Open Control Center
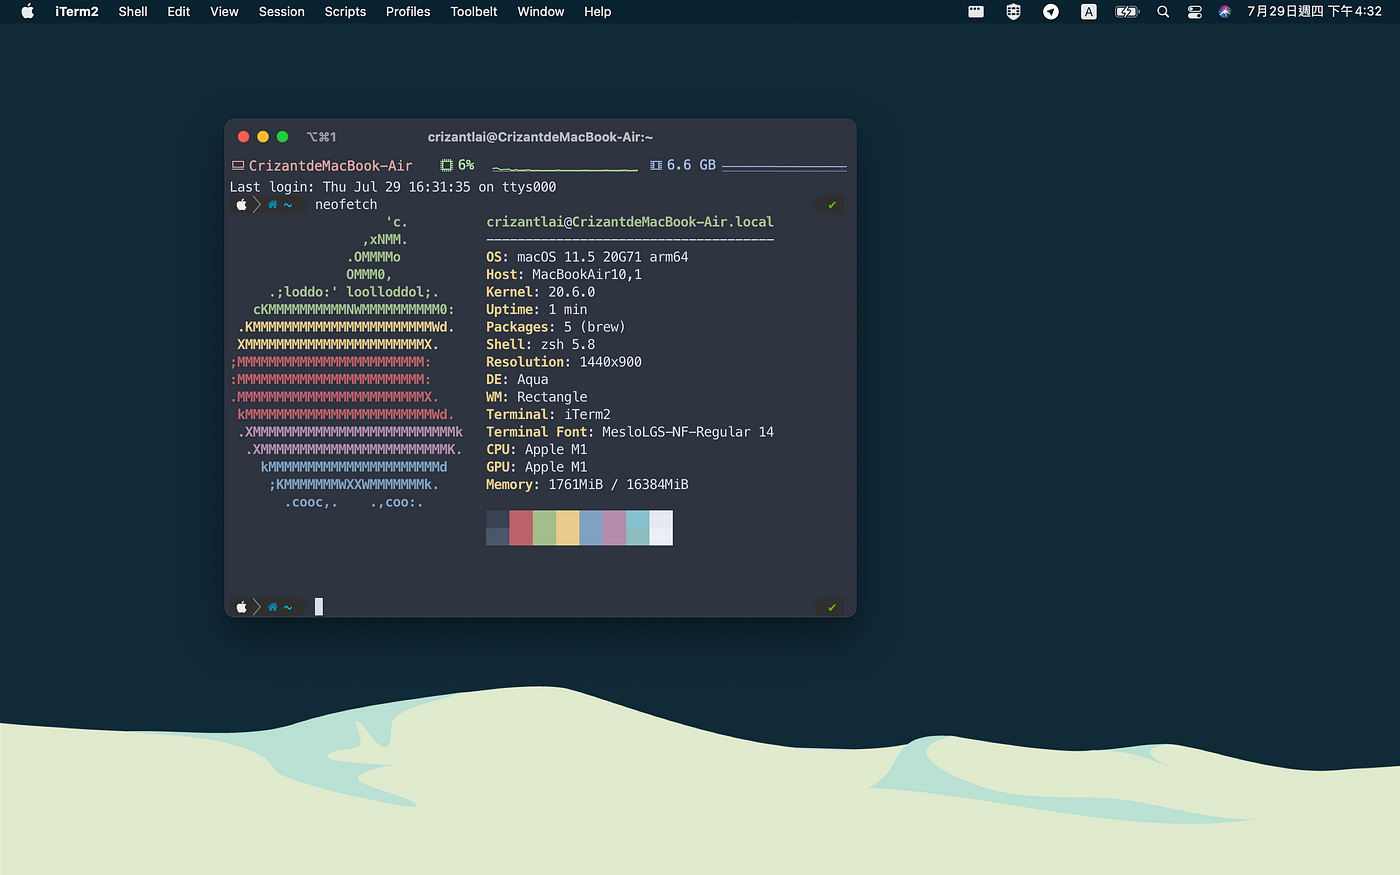 [1194, 12]
